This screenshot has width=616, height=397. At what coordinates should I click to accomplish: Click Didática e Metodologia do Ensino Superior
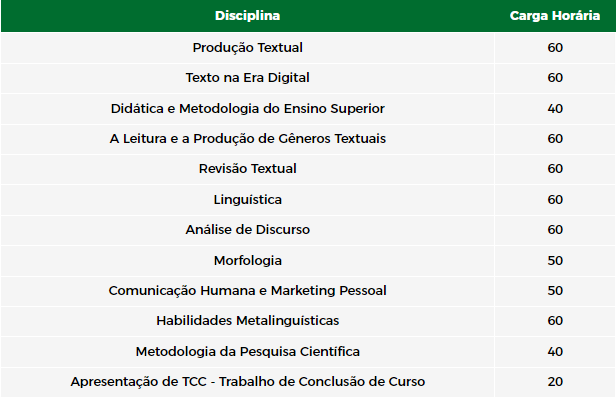[x=248, y=108]
